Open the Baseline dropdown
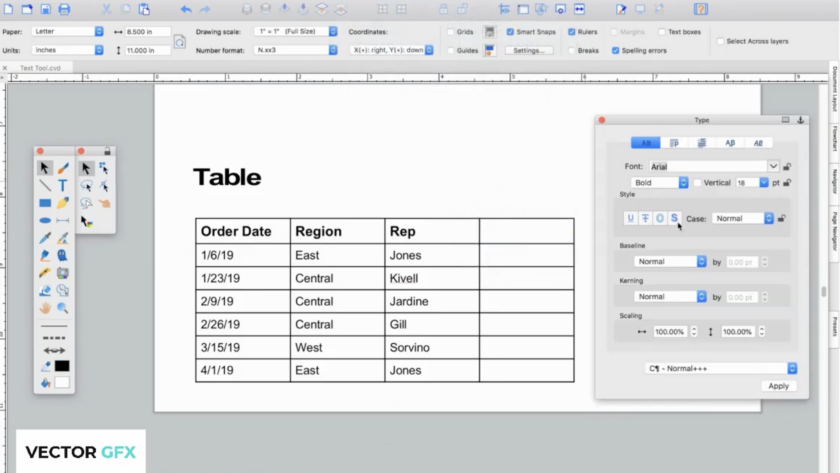The image size is (840, 473). [x=670, y=261]
